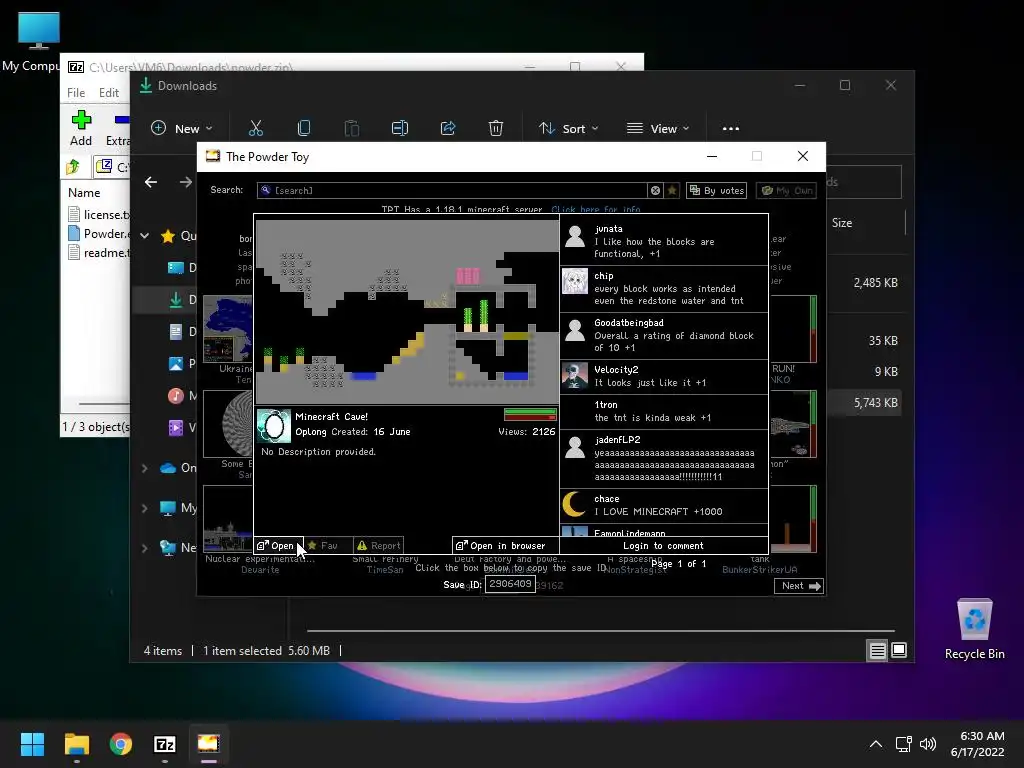
Task: Open save in browser
Action: pyautogui.click(x=505, y=545)
